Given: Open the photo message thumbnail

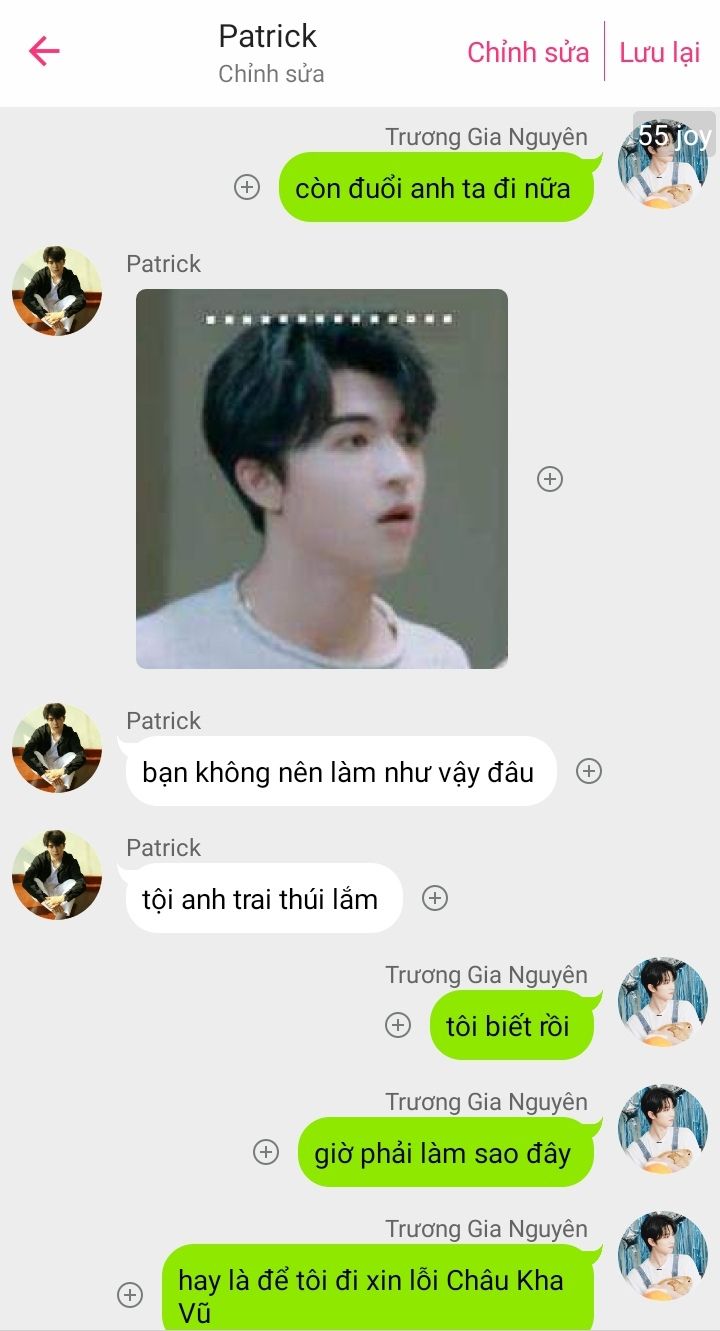Looking at the screenshot, I should [x=322, y=479].
